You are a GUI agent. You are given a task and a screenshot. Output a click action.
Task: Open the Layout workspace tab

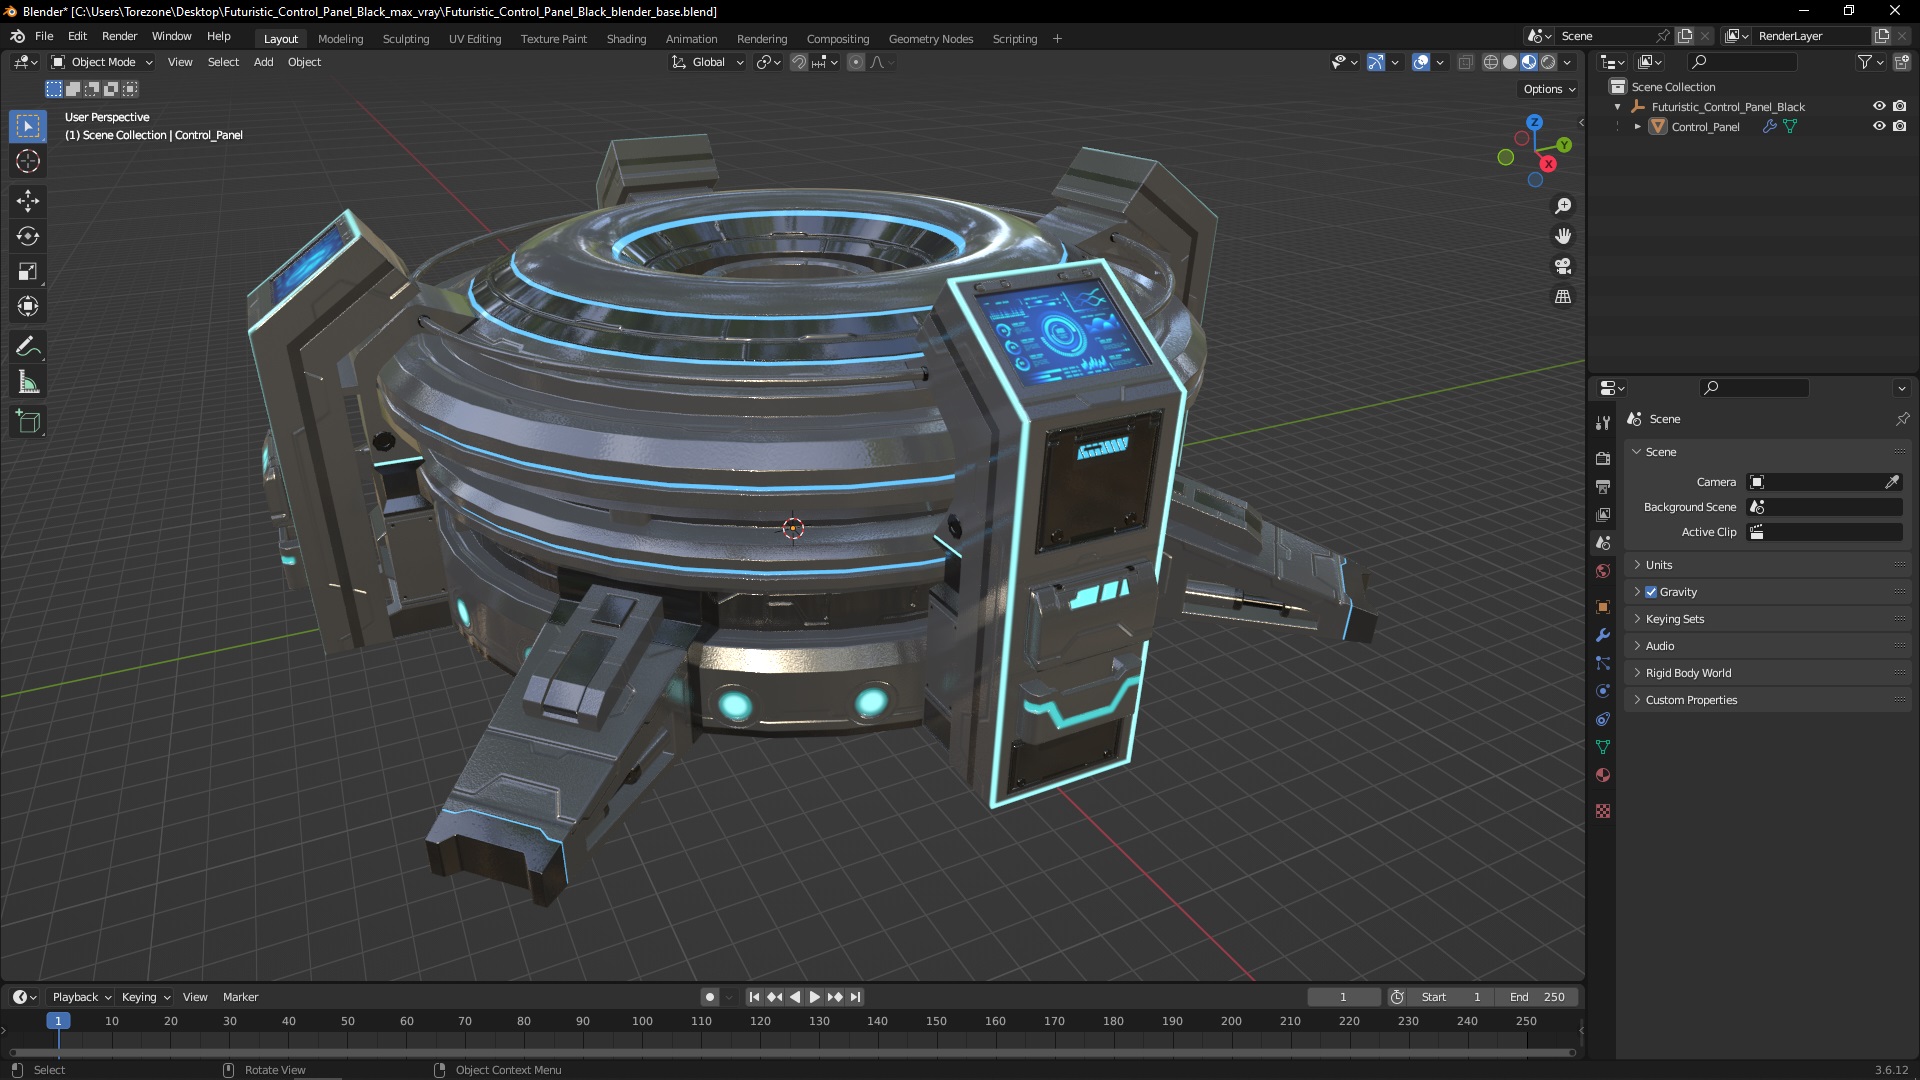[280, 37]
